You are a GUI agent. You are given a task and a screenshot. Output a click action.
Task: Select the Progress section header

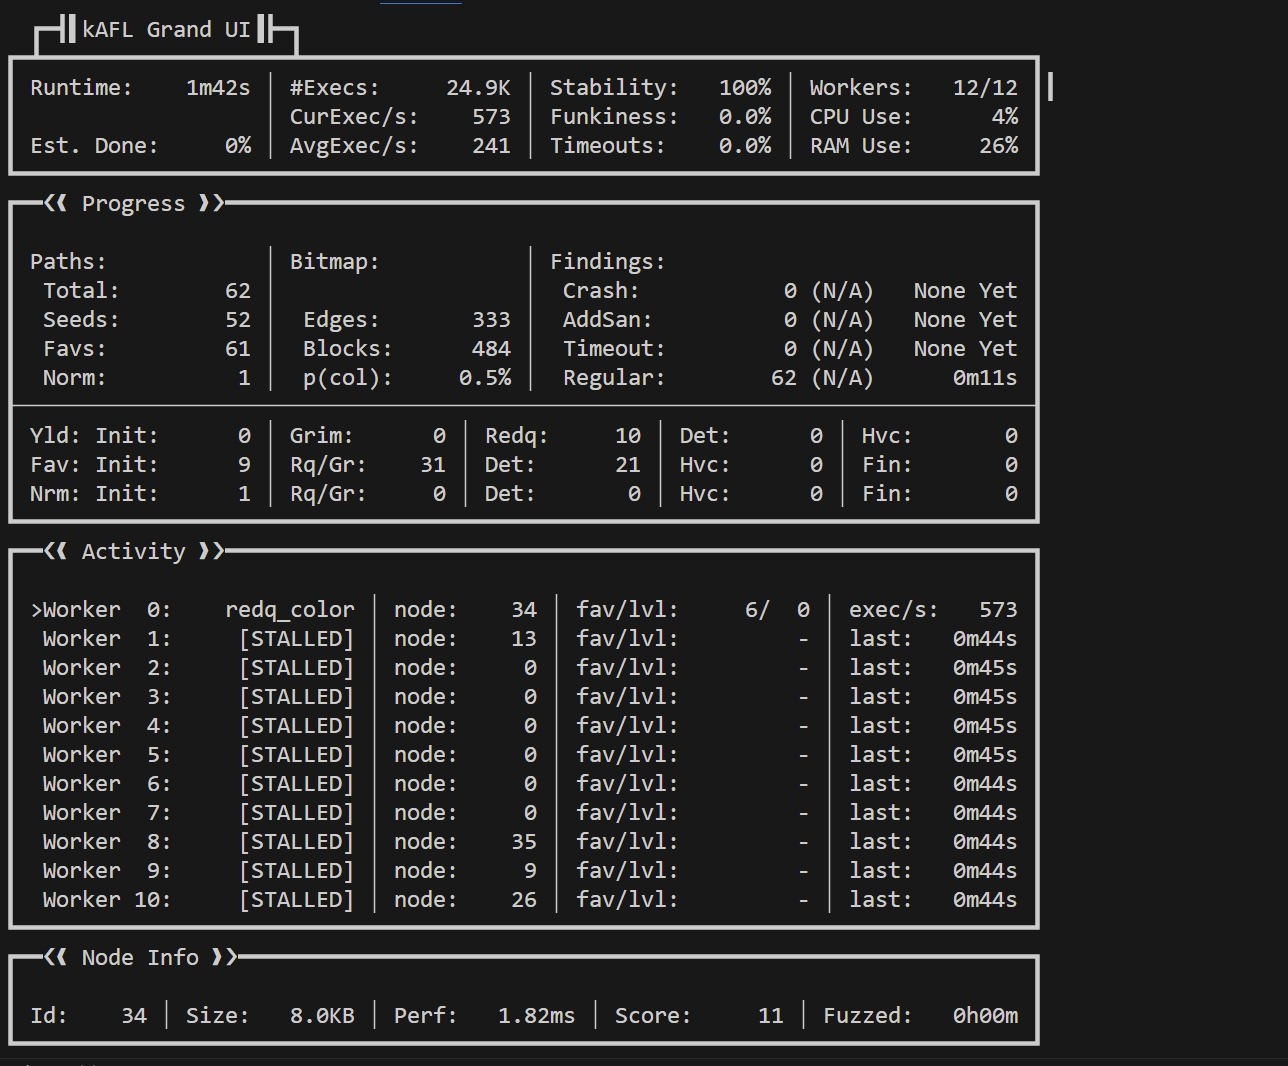click(133, 204)
